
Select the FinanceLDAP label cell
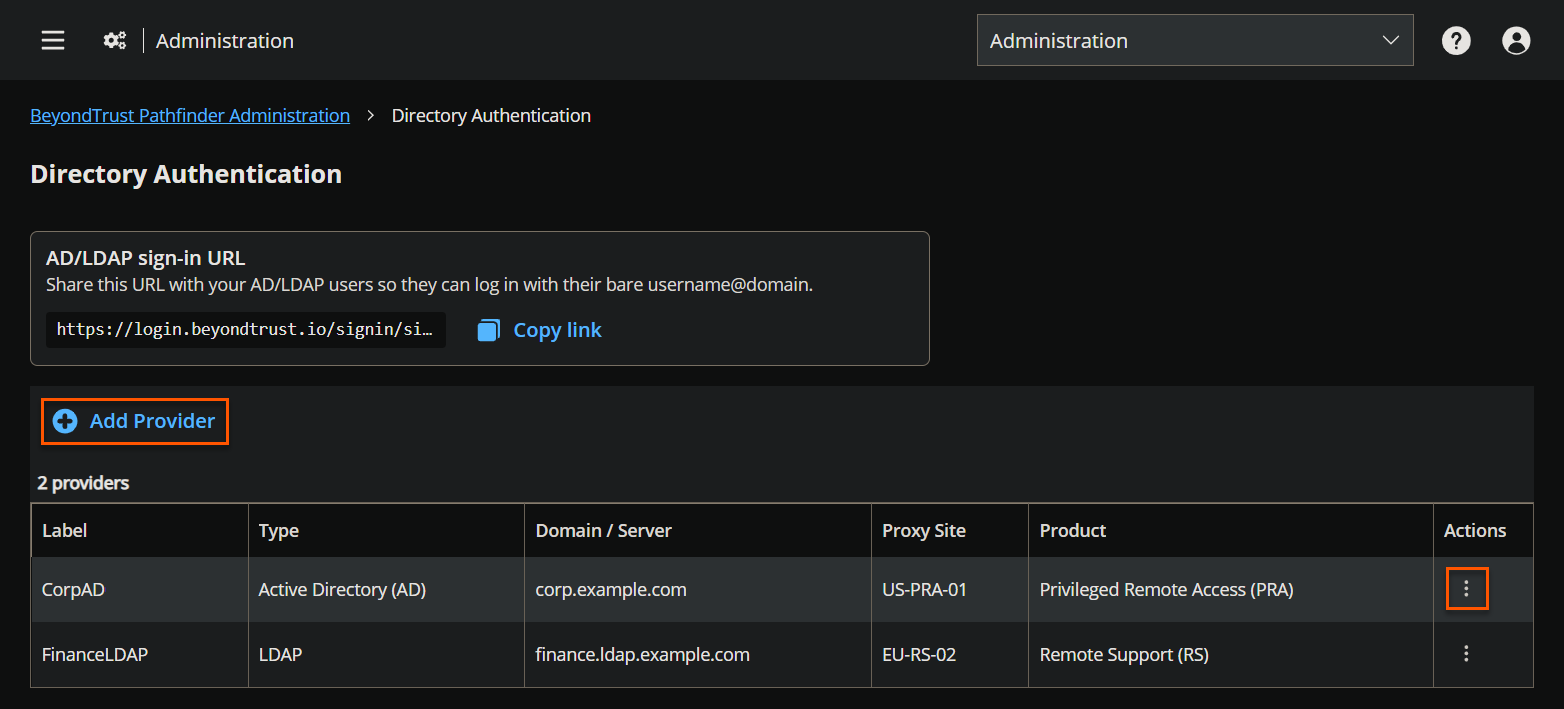139,655
